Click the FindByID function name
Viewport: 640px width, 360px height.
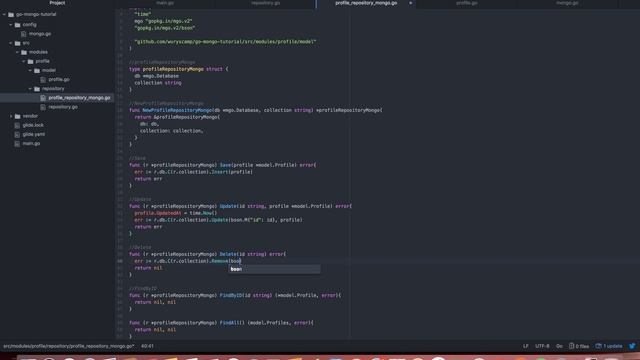click(231, 296)
